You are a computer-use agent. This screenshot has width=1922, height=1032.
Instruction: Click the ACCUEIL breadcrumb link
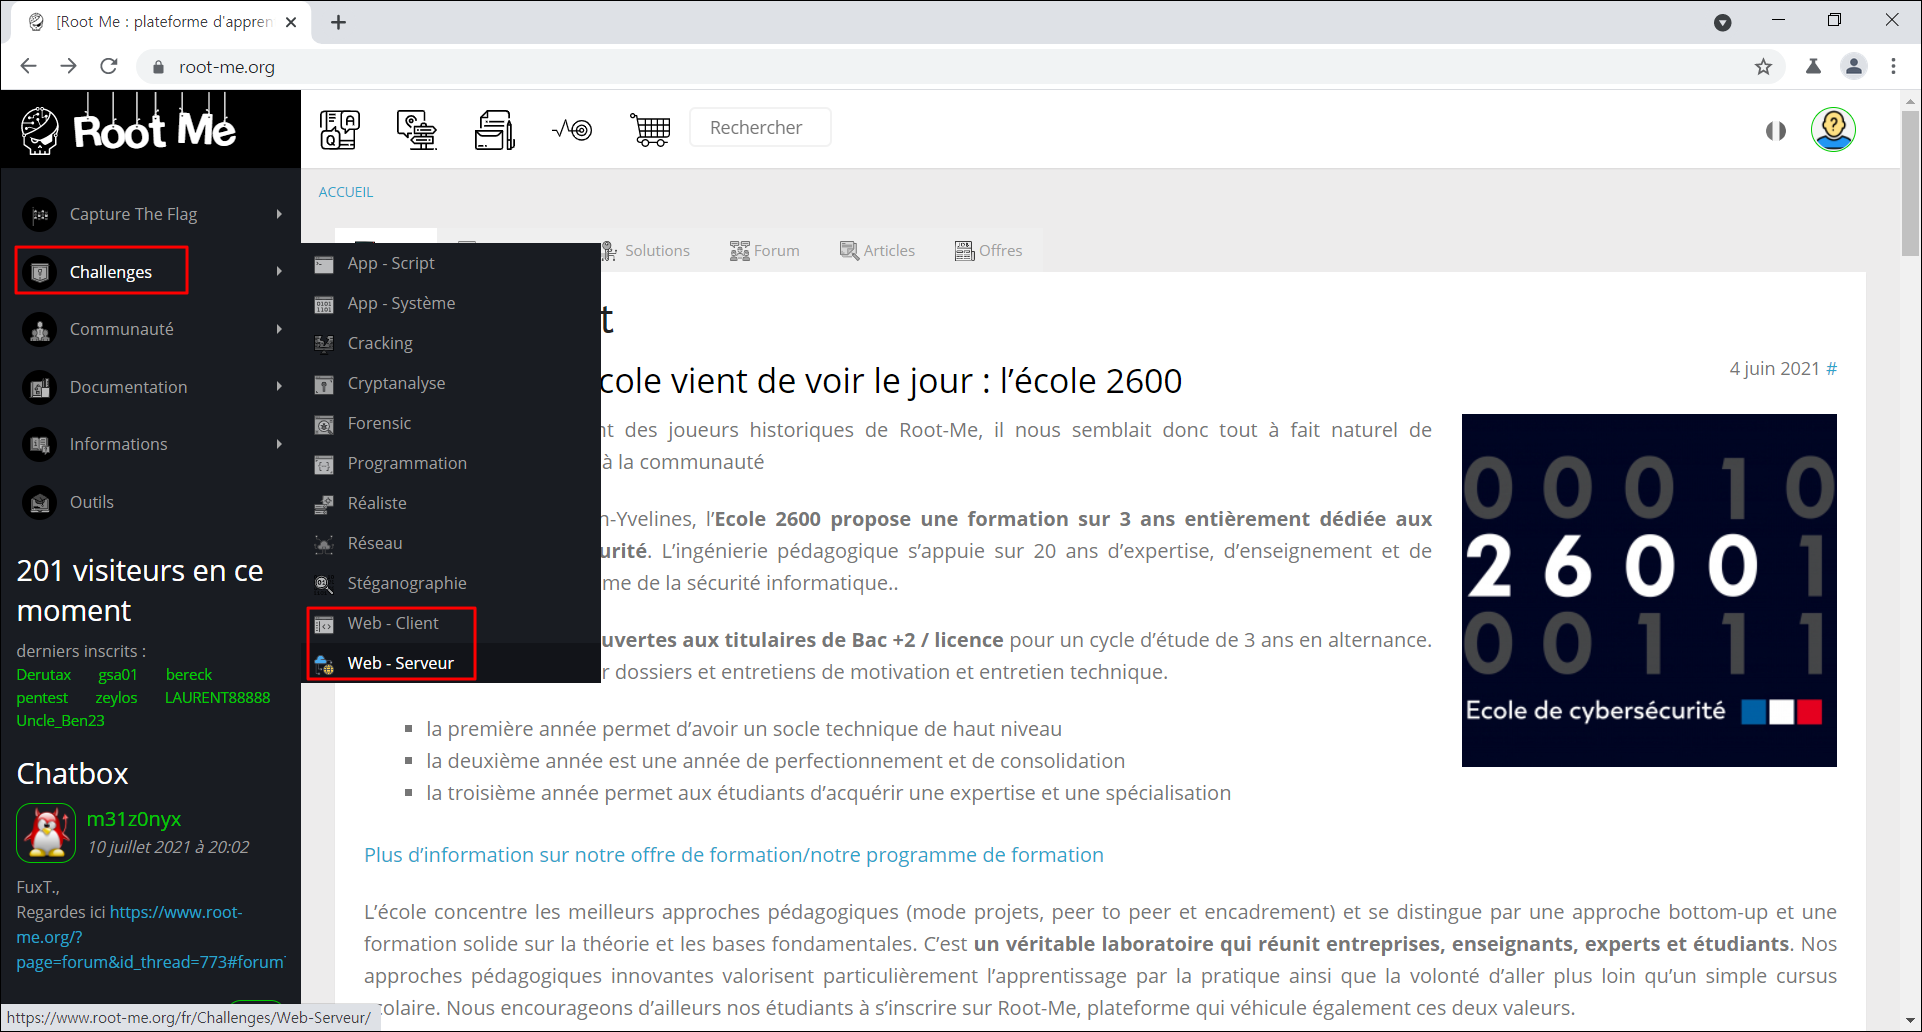(x=346, y=192)
